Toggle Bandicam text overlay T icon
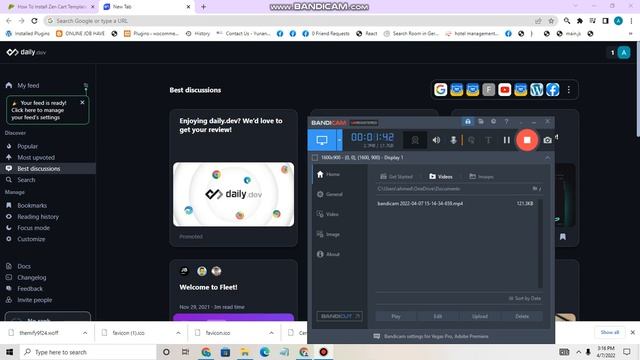 coord(488,140)
